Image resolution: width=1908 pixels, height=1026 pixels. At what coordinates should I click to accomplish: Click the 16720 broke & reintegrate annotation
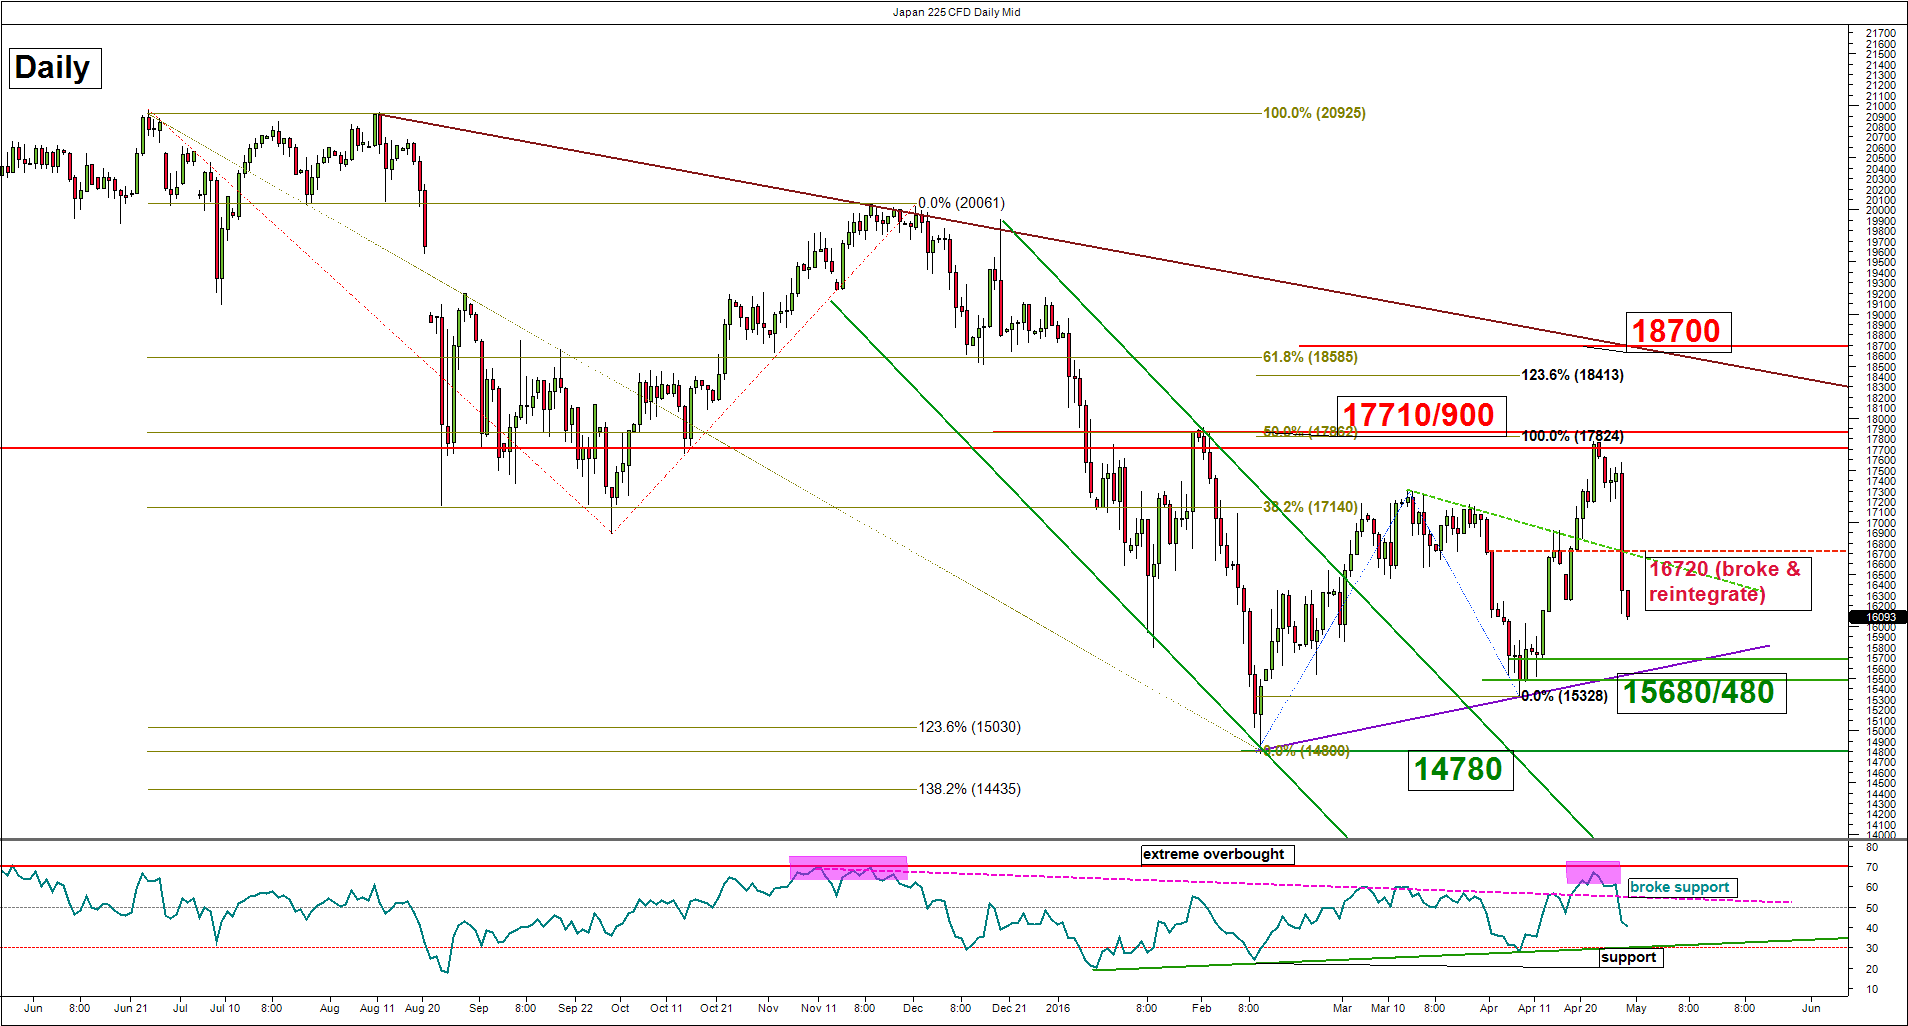(x=1727, y=582)
